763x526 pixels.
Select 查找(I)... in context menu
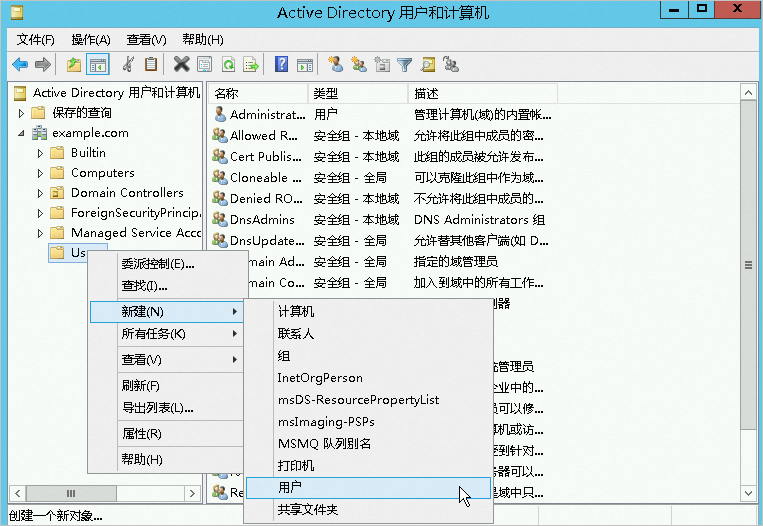coord(166,286)
